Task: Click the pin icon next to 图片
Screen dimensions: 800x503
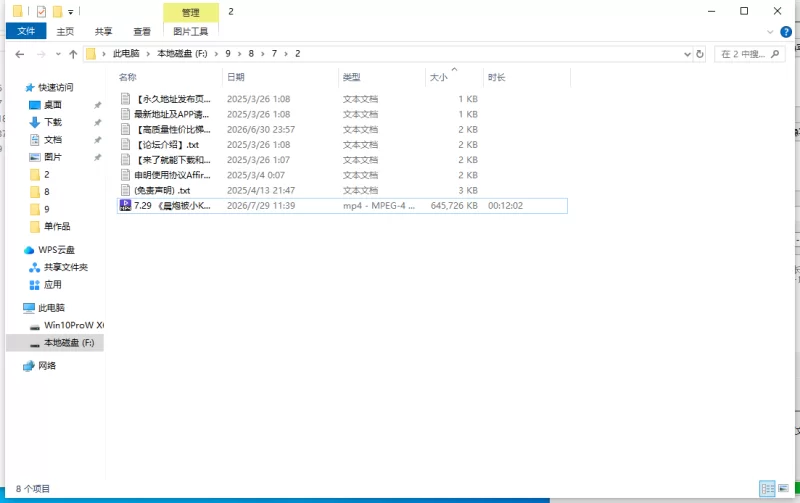Action: point(97,157)
